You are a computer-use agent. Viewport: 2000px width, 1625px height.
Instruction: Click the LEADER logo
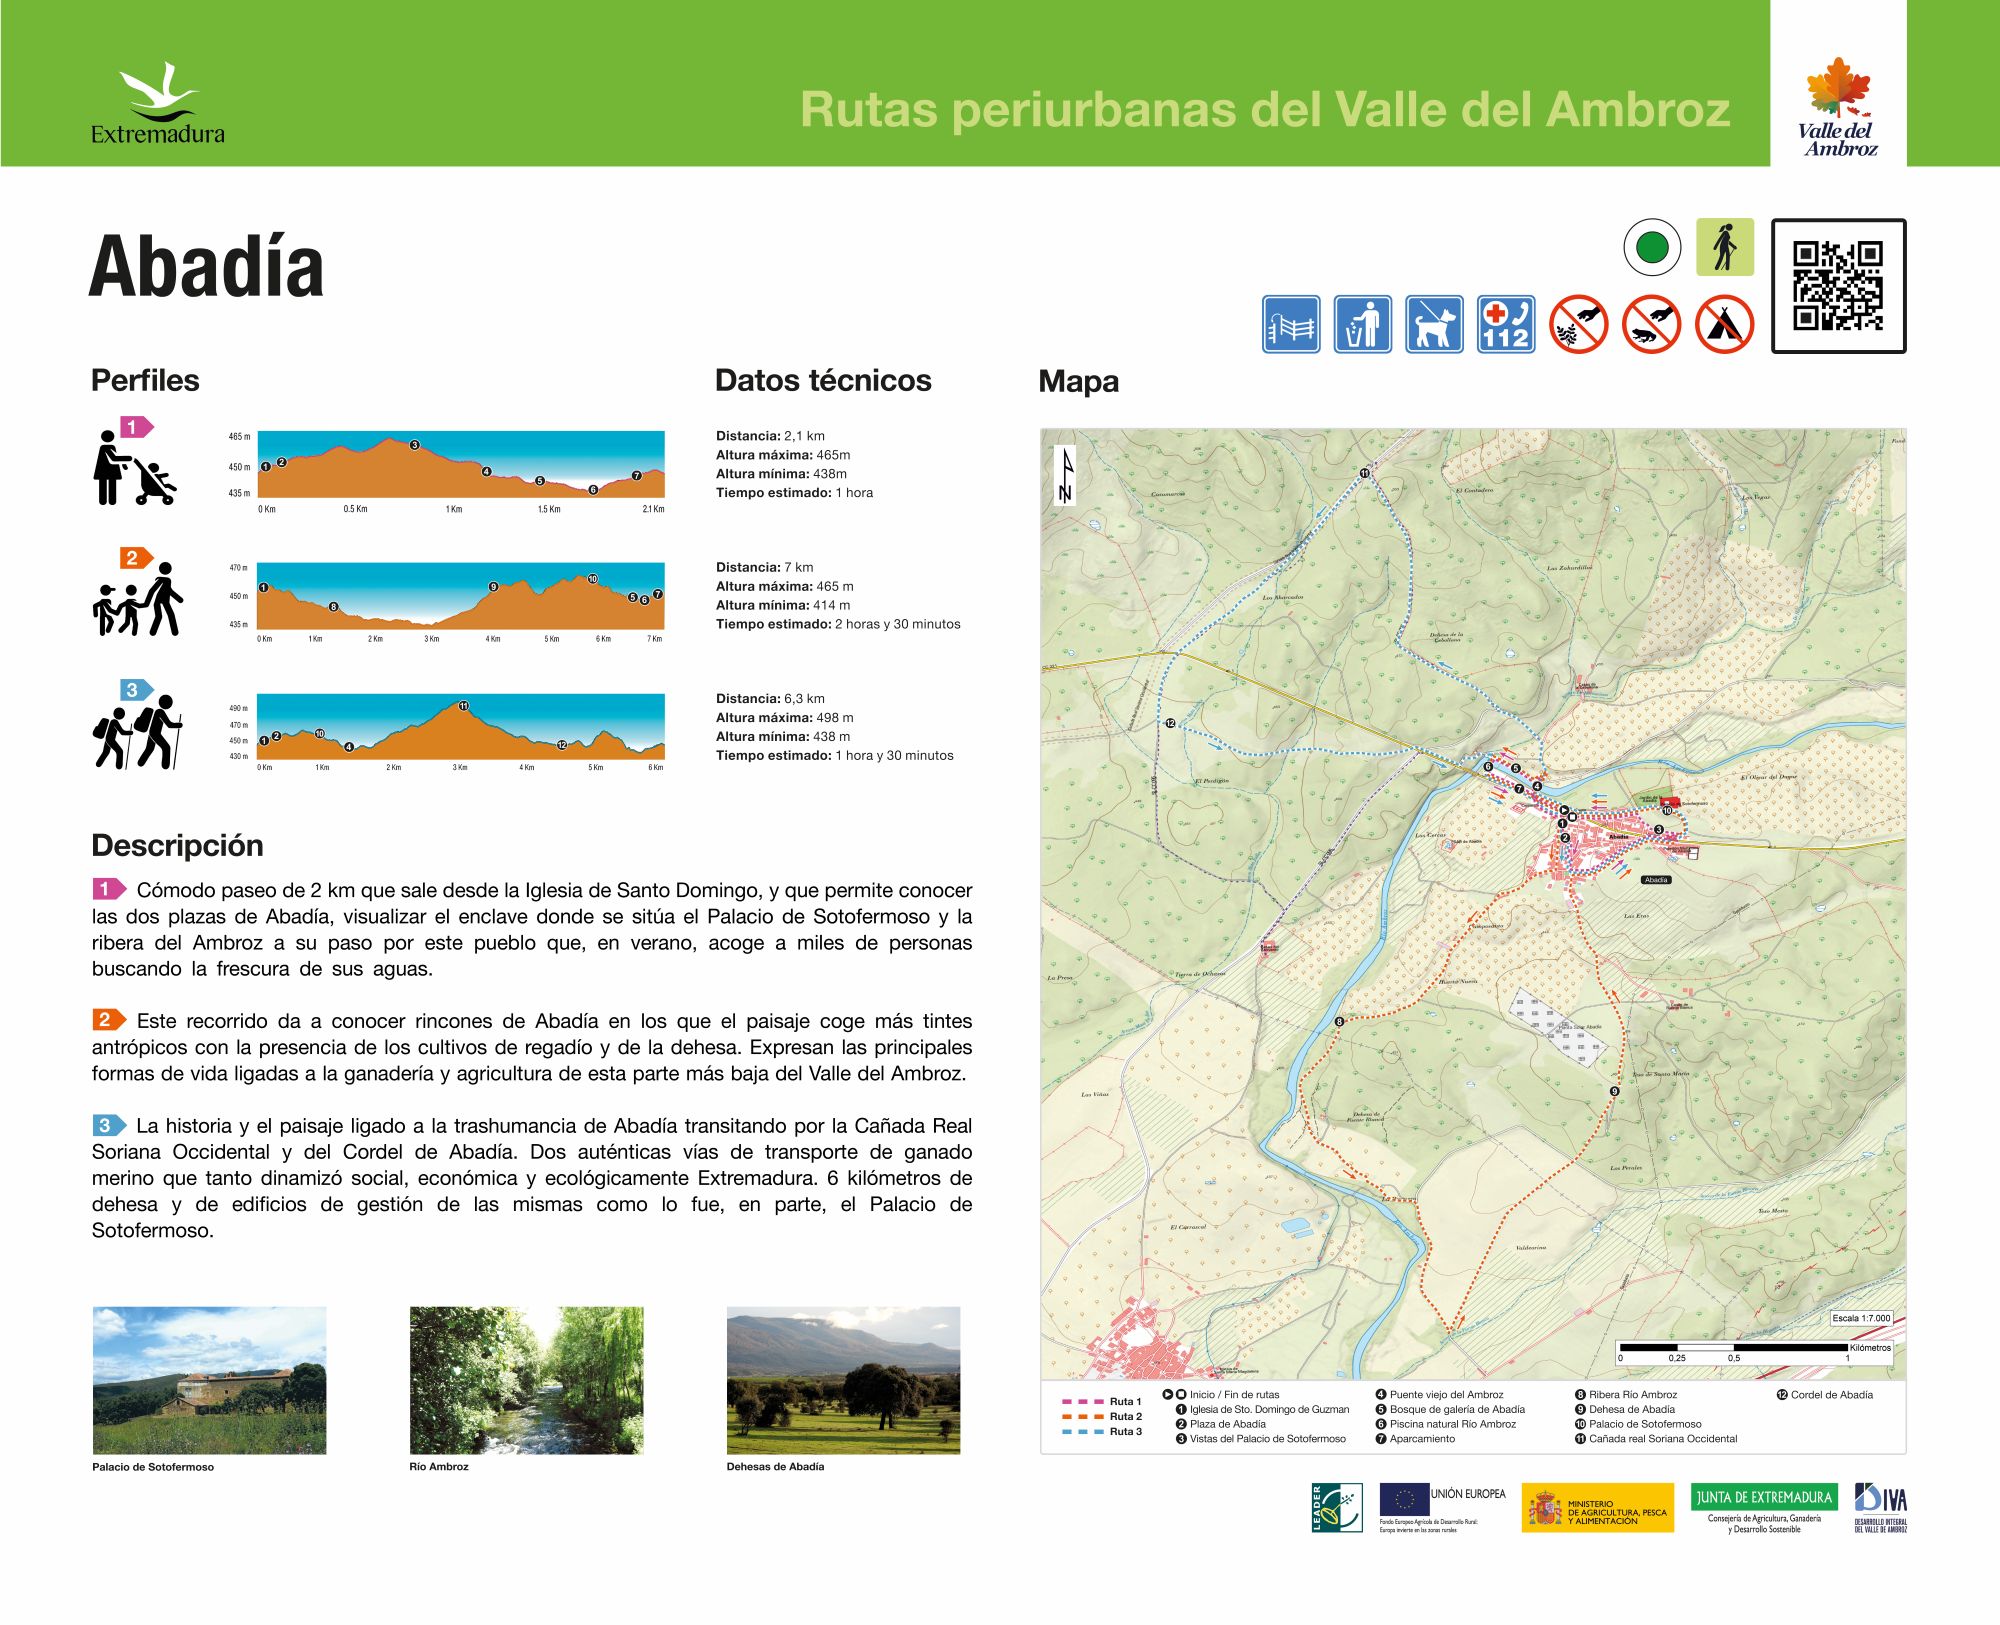coord(1337,1508)
